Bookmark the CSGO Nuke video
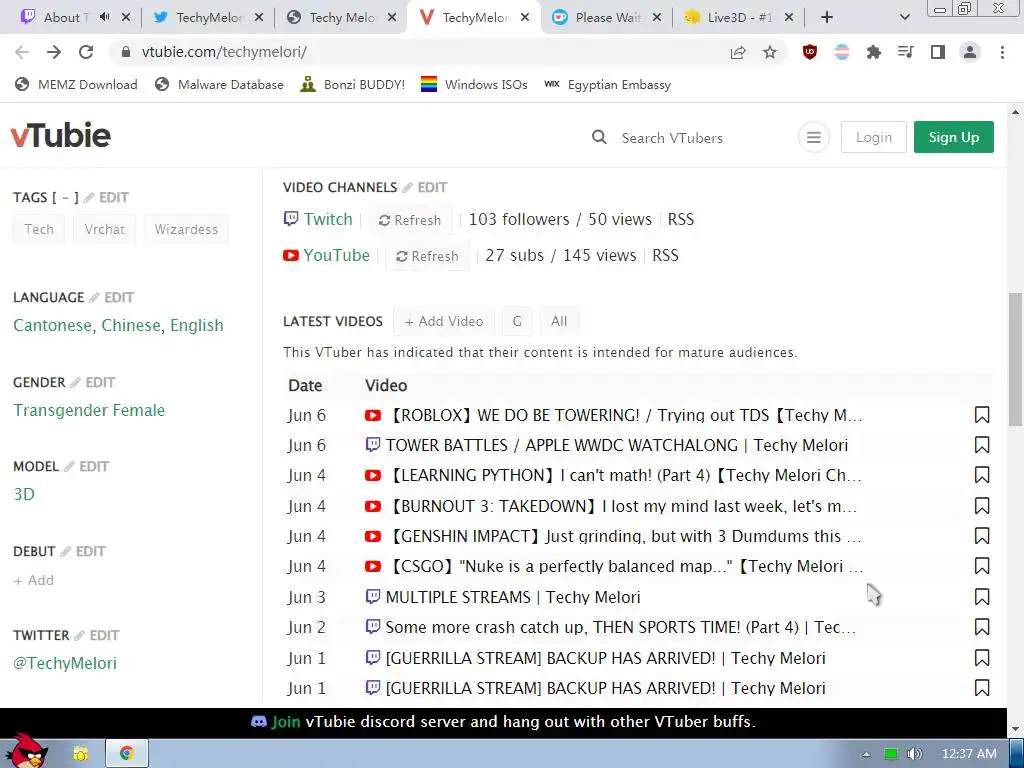This screenshot has width=1024, height=768. 982,566
